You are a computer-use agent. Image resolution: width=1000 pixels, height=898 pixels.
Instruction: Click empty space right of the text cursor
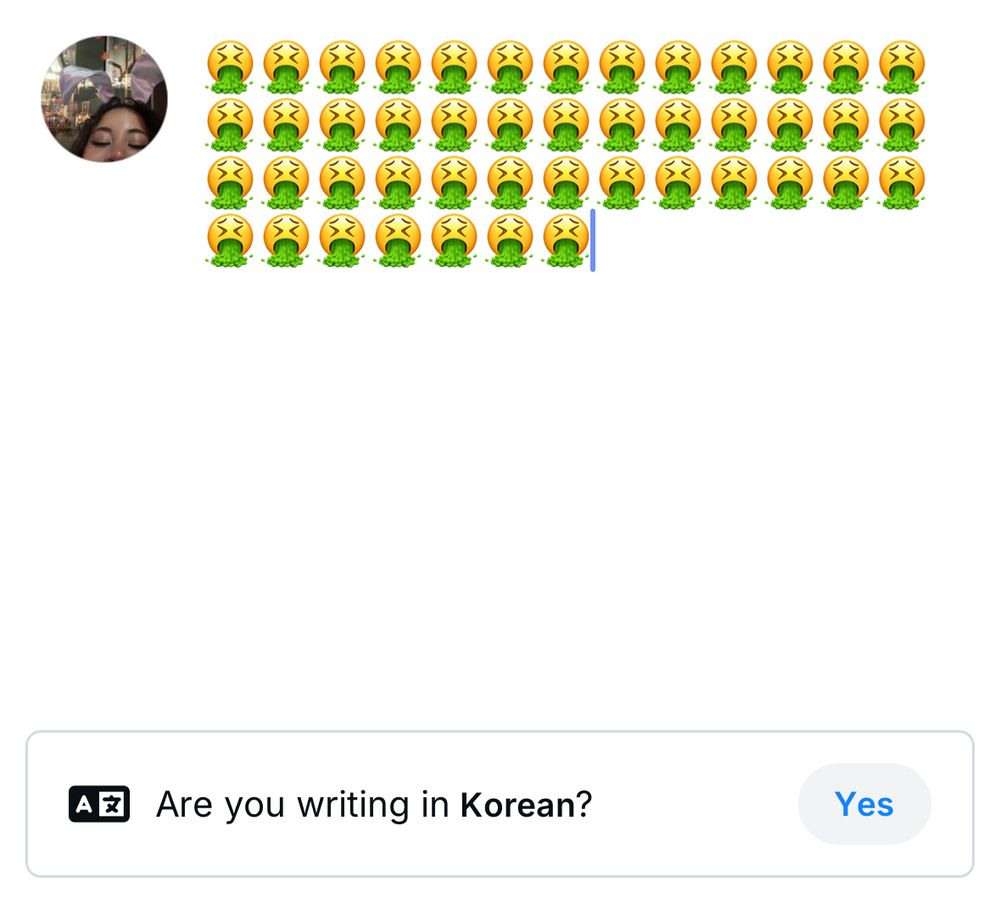[759, 240]
